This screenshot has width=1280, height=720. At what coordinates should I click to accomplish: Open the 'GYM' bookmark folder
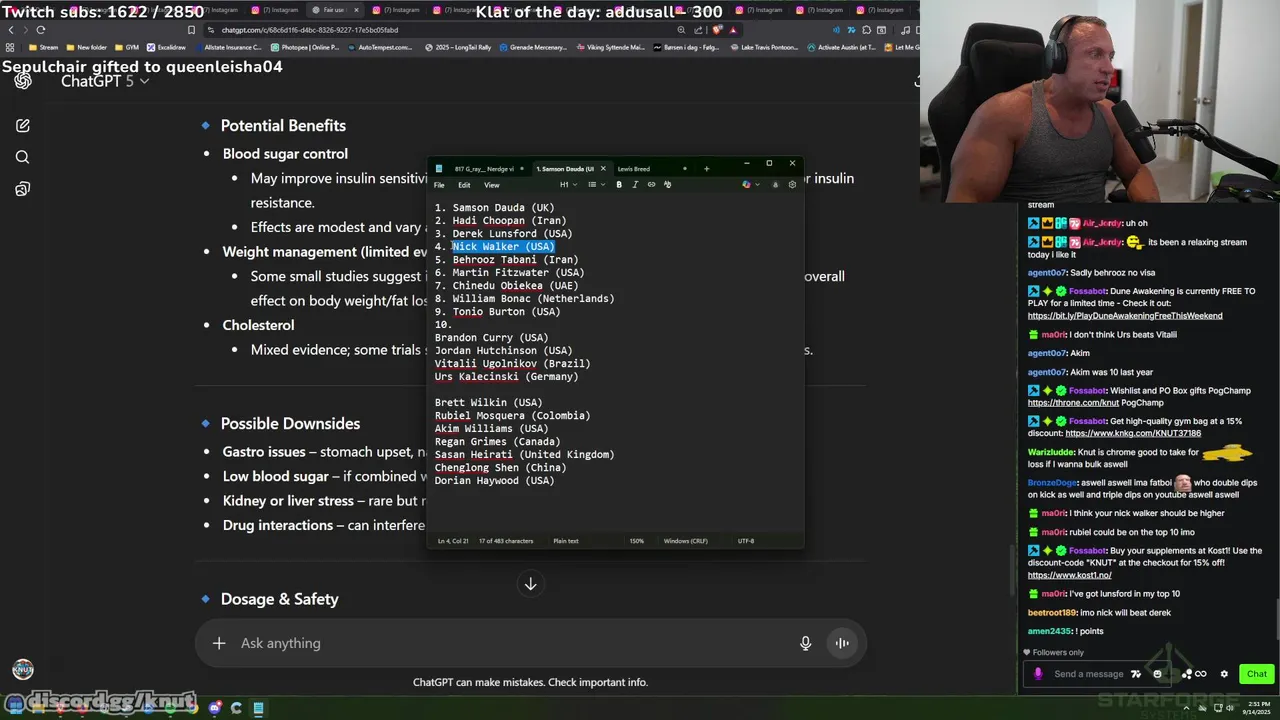click(x=127, y=47)
